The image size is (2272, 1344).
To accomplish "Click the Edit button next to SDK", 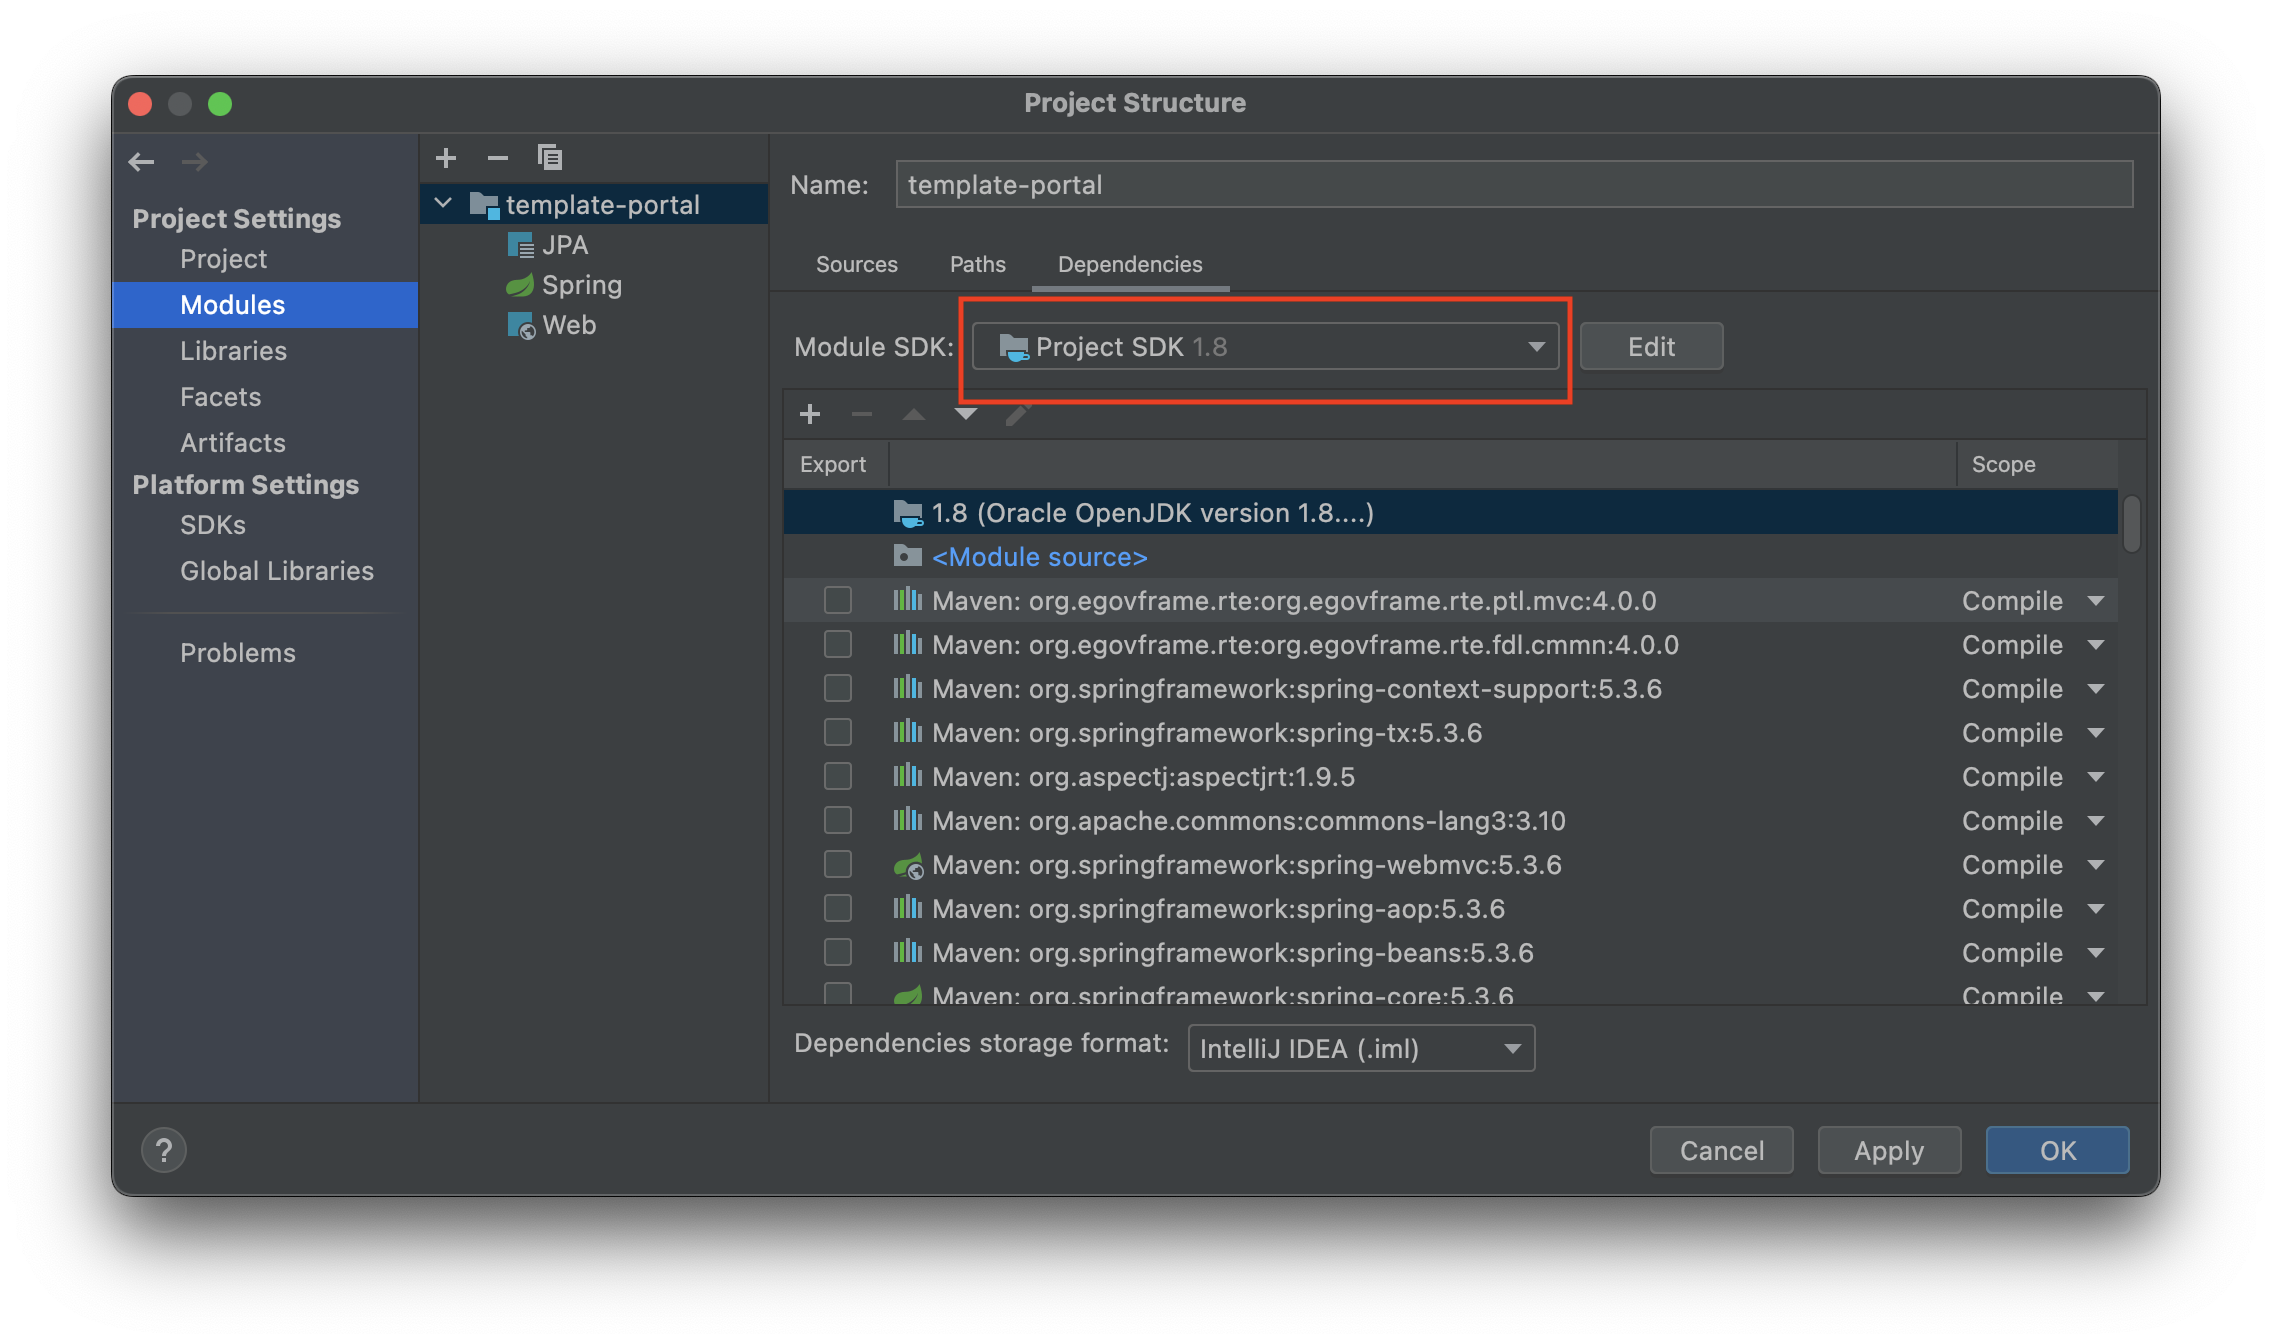I will pos(1651,347).
